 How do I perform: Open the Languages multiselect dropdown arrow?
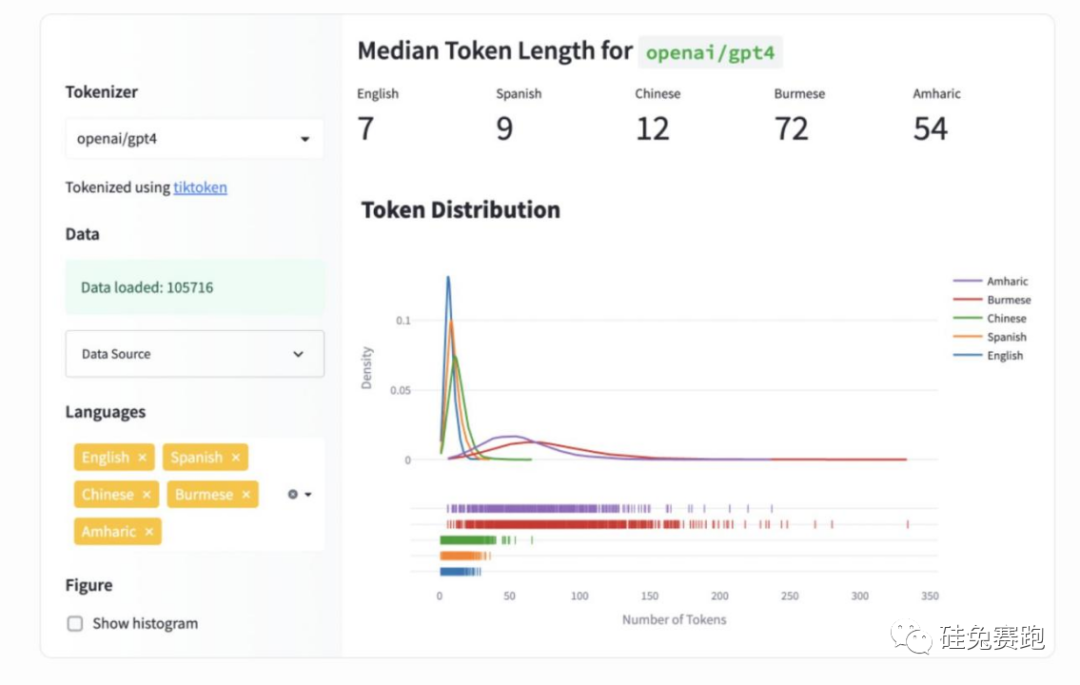309,494
